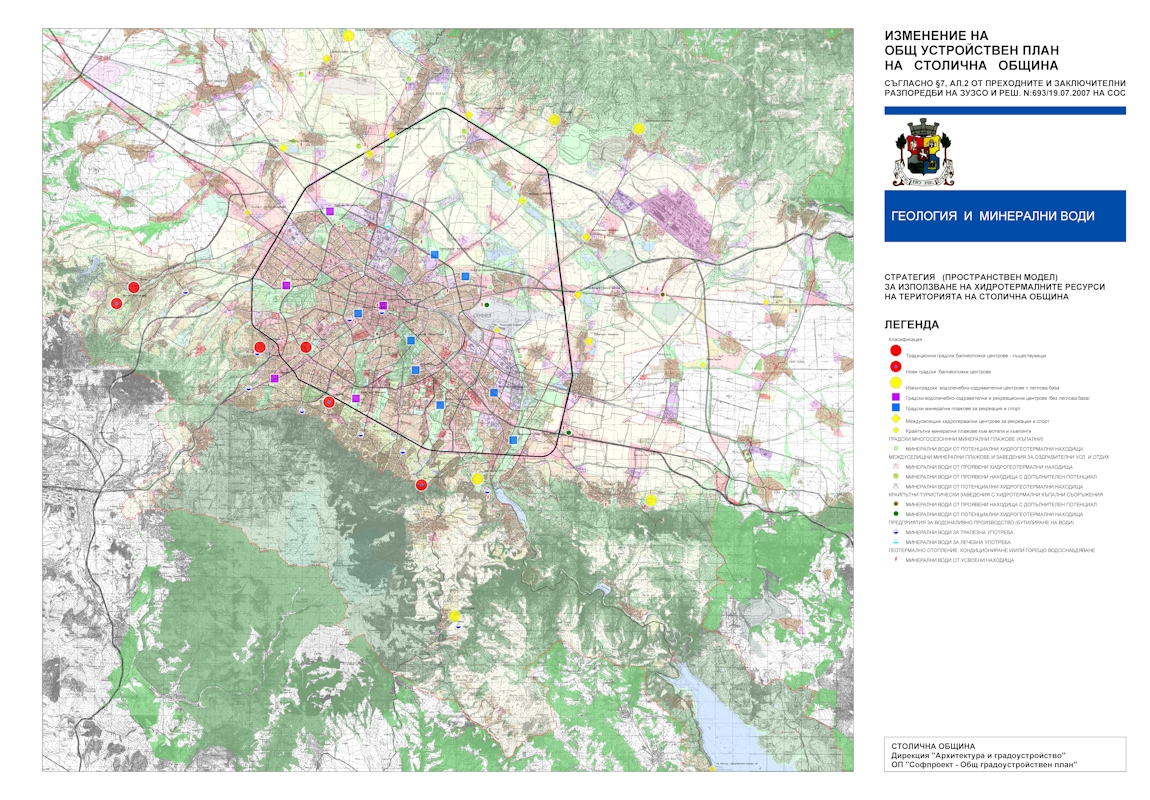Click the blue half-circle symbol for table water

[x=896, y=532]
